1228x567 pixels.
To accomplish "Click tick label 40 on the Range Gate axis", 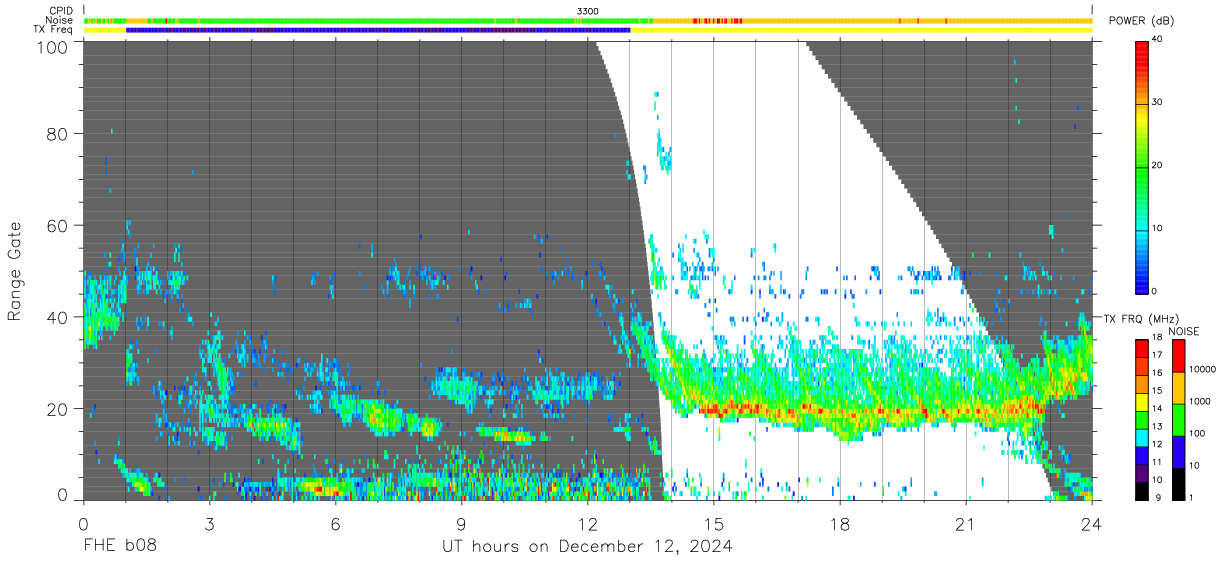I will coord(58,317).
